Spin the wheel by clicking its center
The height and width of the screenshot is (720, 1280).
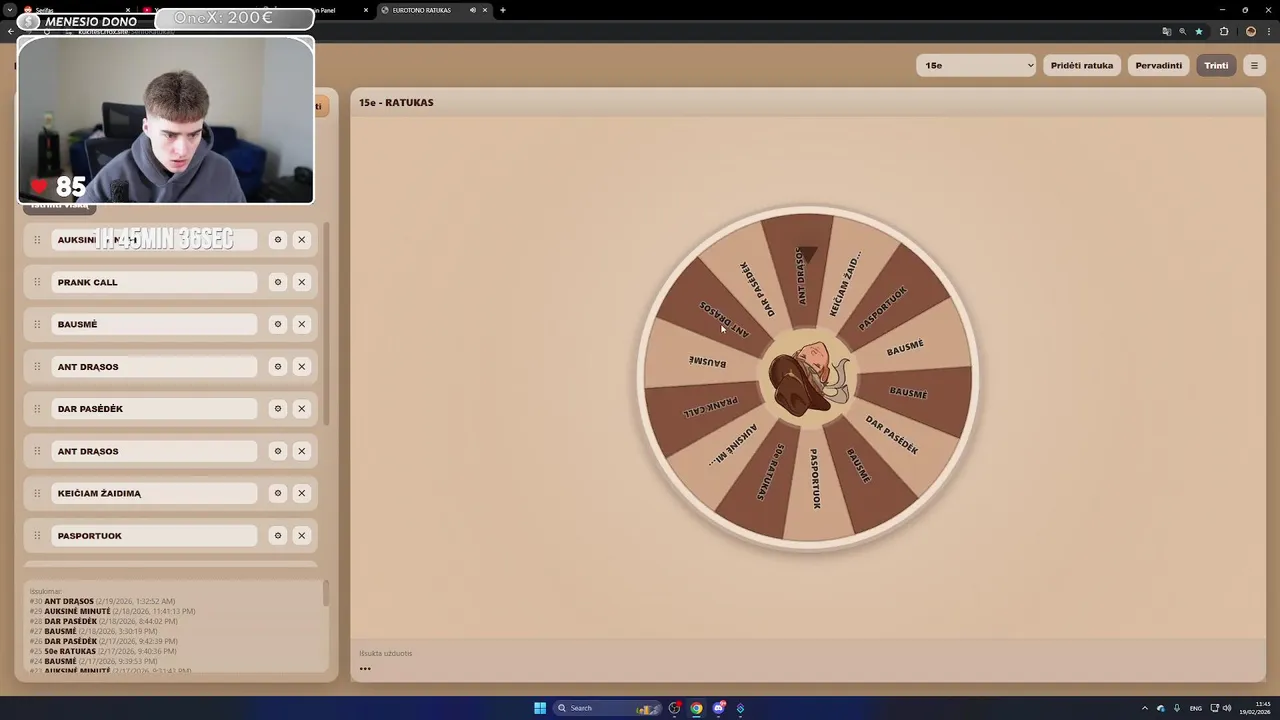click(x=808, y=378)
